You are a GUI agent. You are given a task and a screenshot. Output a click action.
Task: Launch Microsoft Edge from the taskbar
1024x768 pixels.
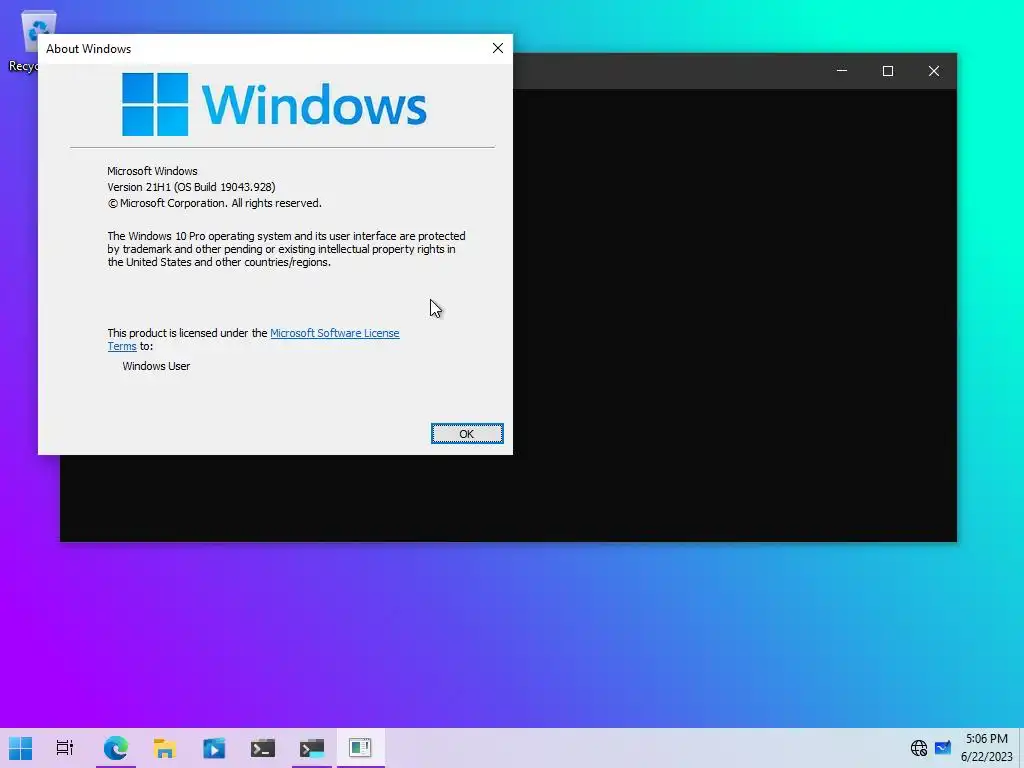coord(116,748)
